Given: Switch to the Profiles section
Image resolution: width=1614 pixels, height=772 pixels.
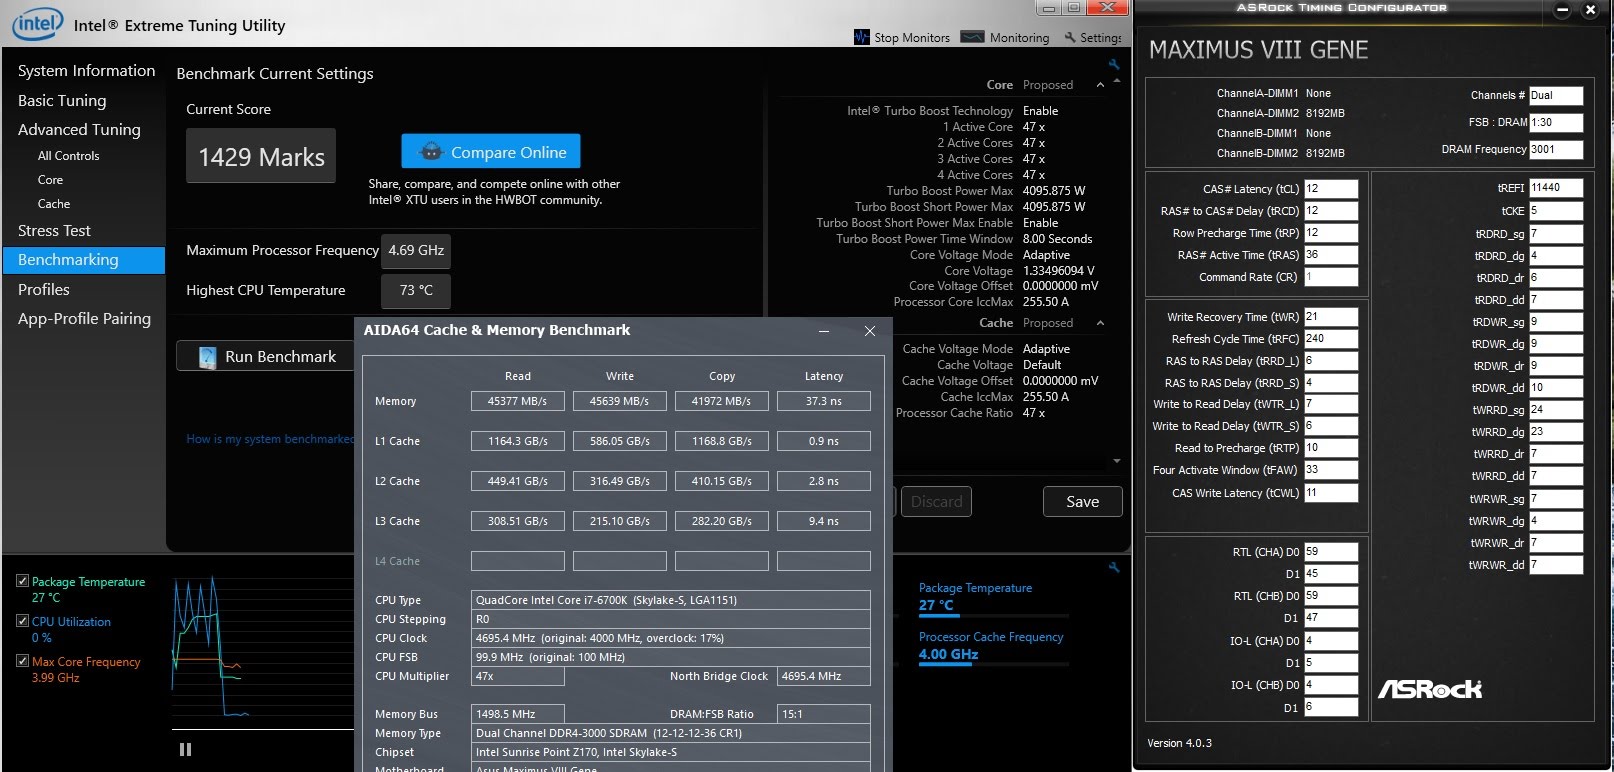Looking at the screenshot, I should pos(44,290).
